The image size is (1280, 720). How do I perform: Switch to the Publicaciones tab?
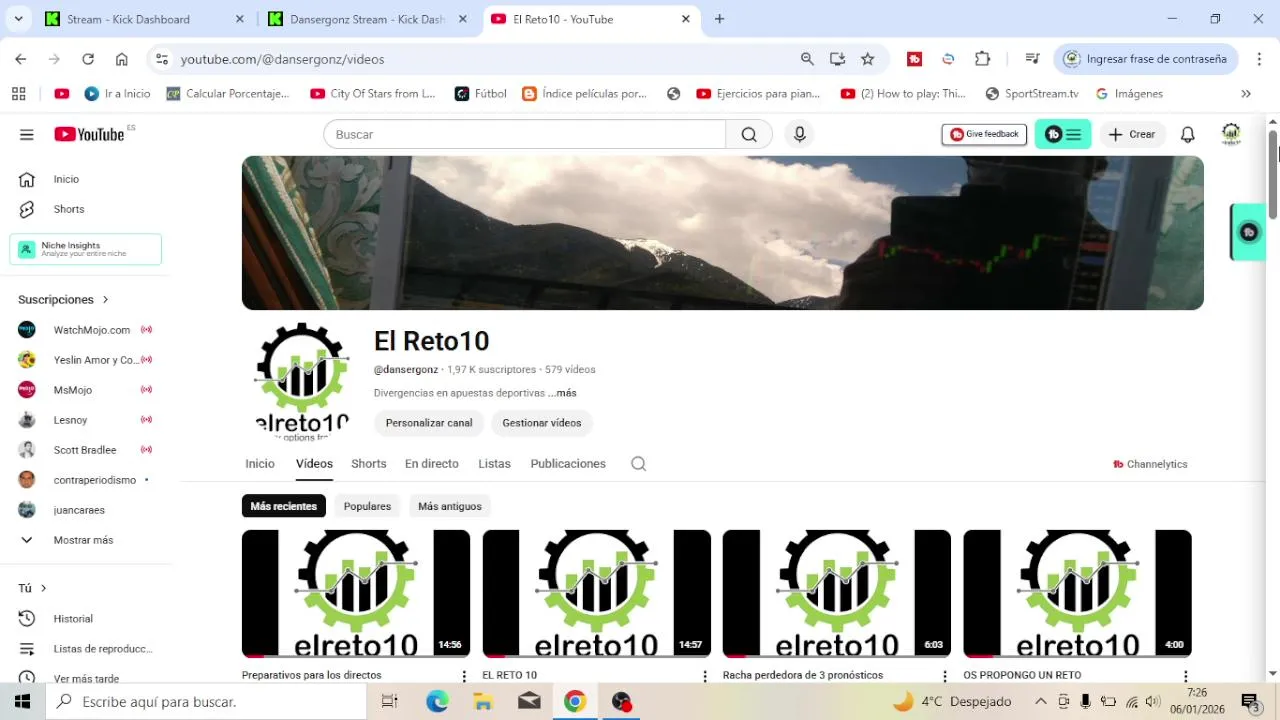pyautogui.click(x=568, y=464)
